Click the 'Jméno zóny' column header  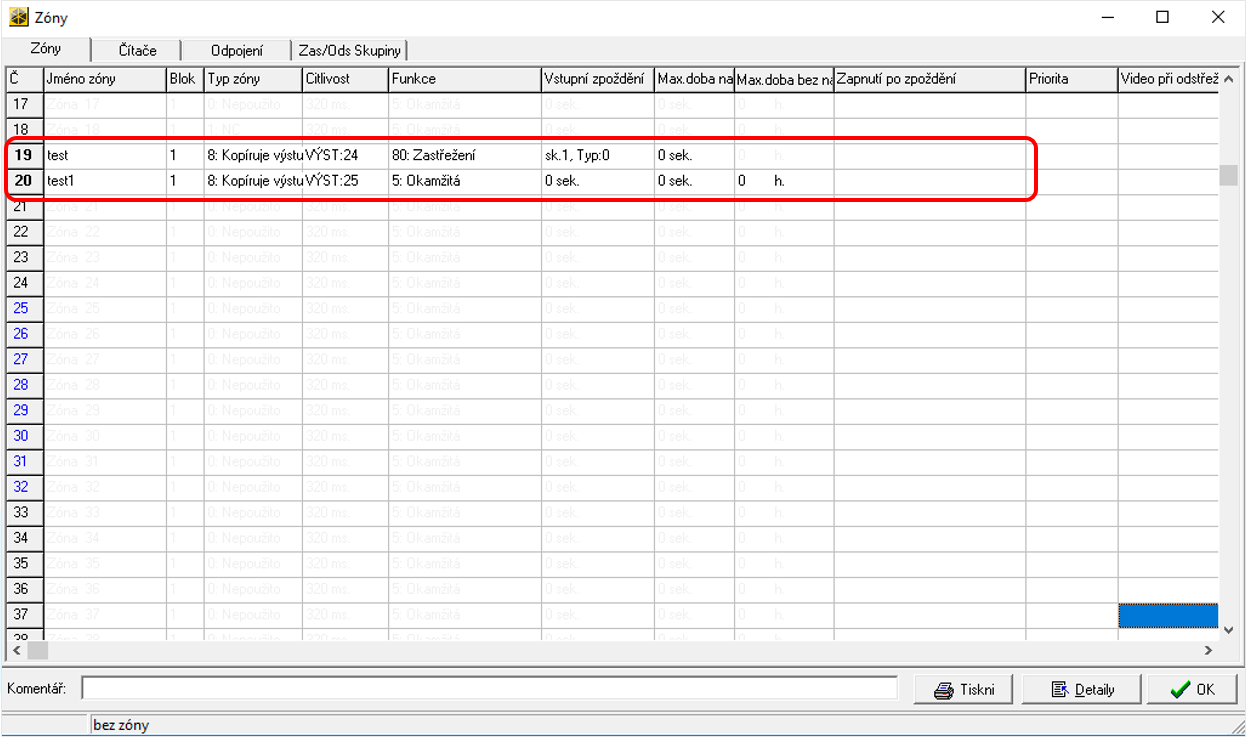coord(103,79)
